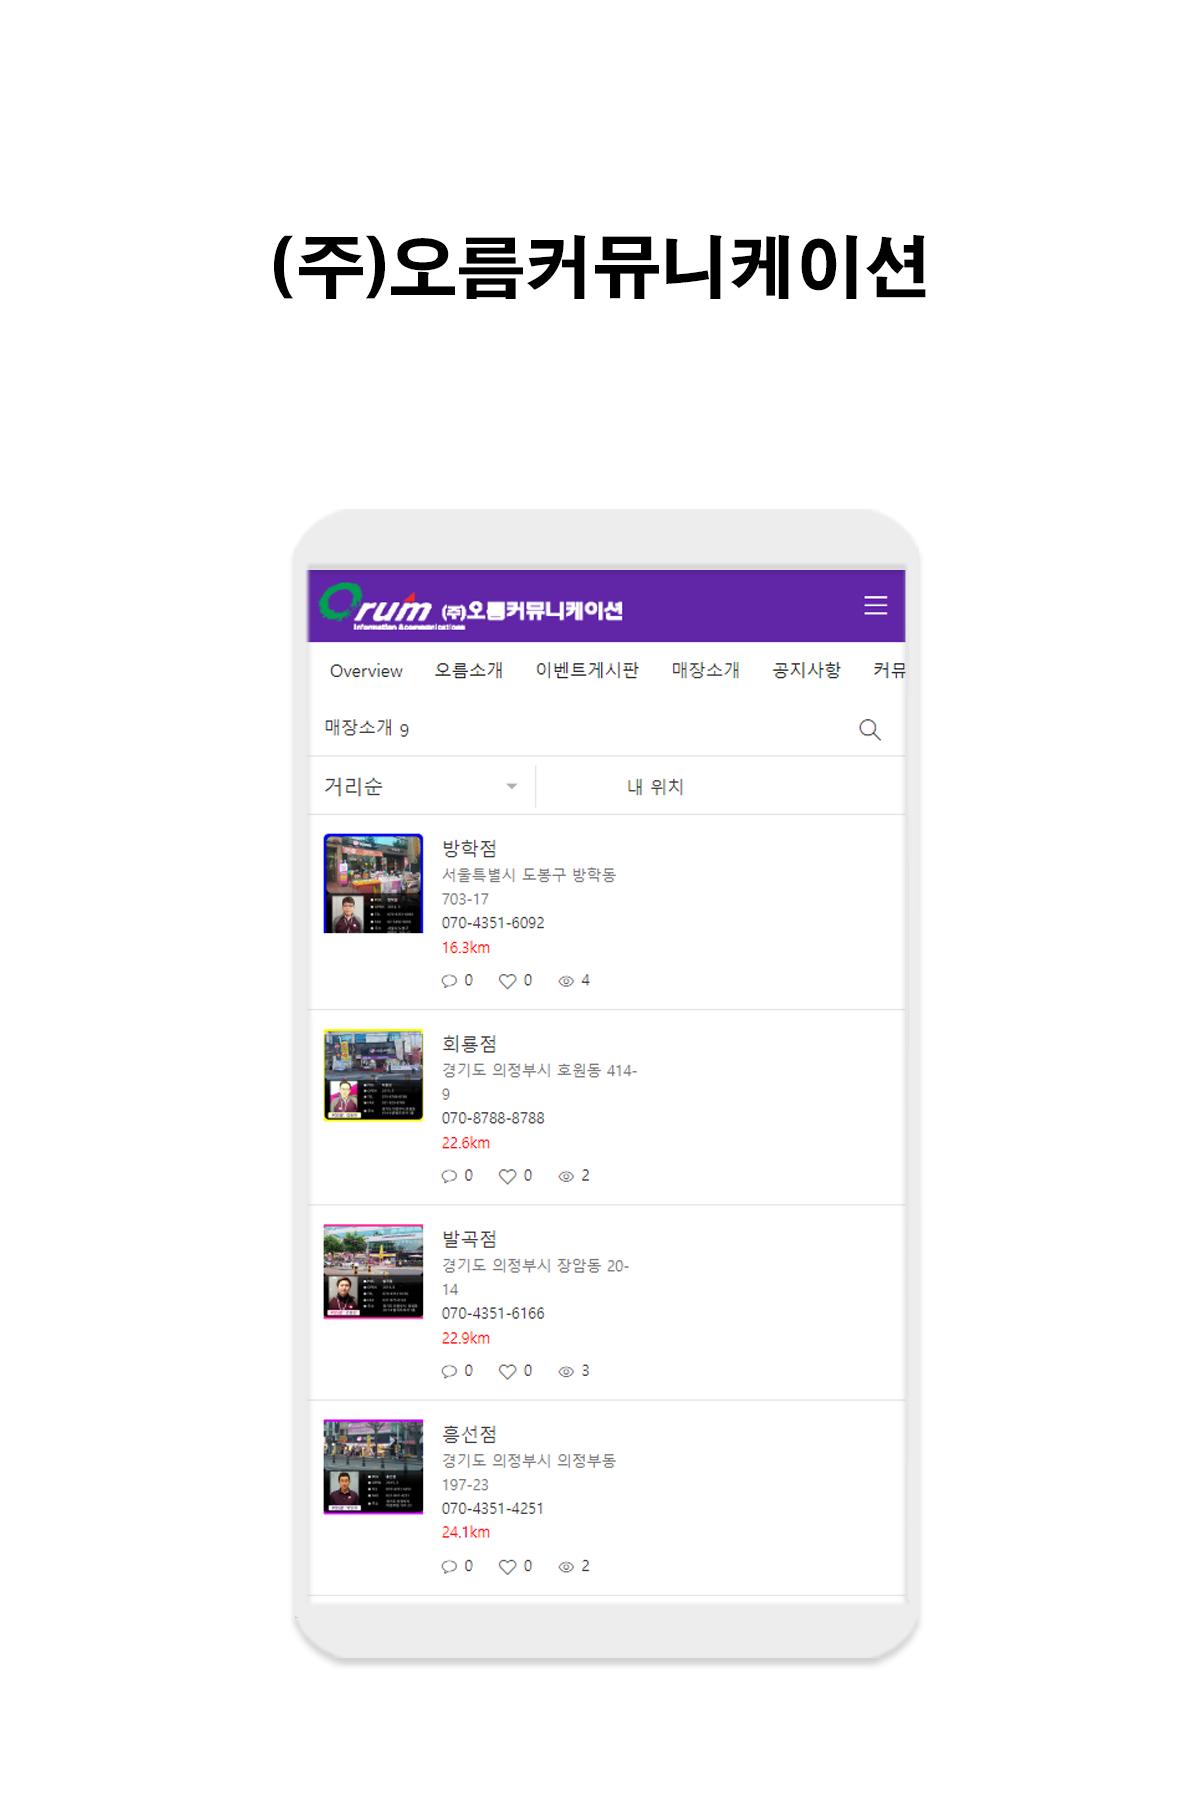Switch to the 매장소개 tab
The width and height of the screenshot is (1200, 1800).
tap(706, 670)
